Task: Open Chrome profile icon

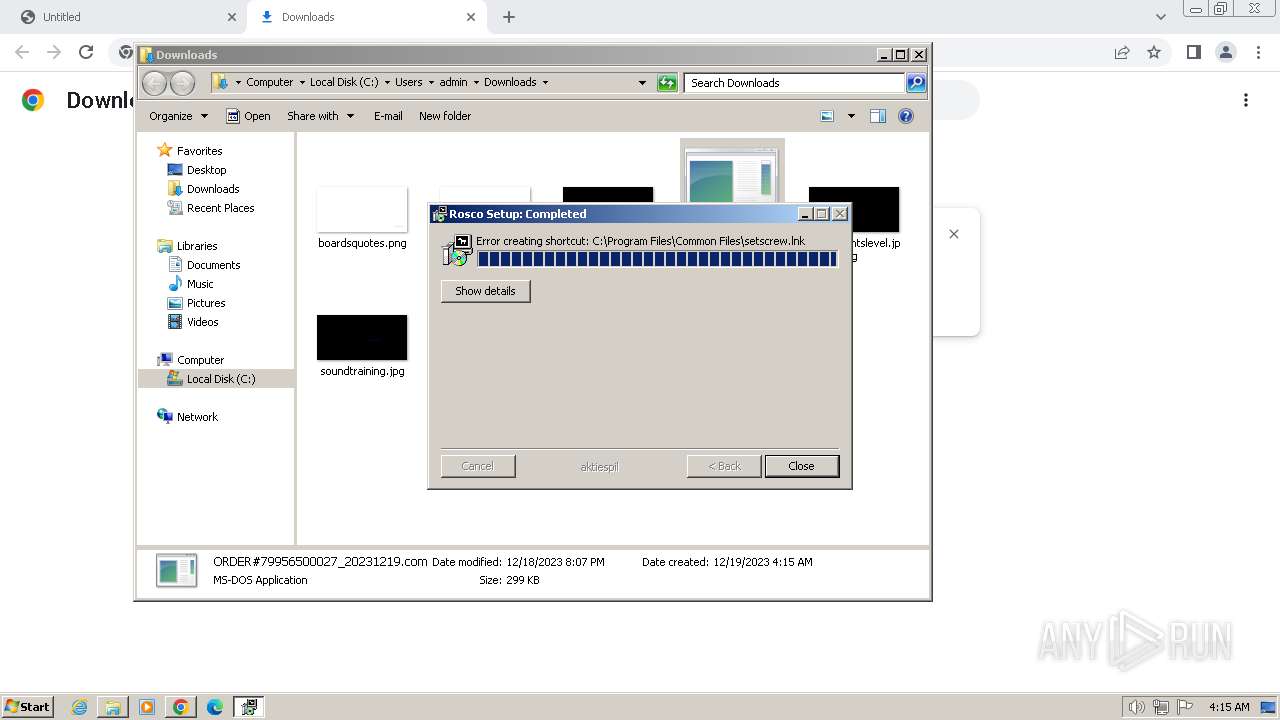Action: tap(1225, 52)
